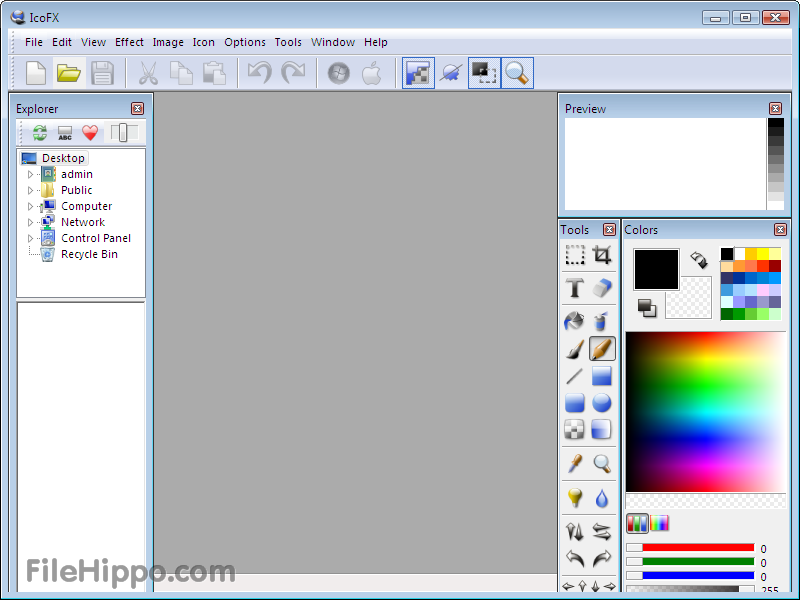The image size is (800, 600).
Task: Select the Zoom magnifier tool in the Tools panel
Action: 602,463
